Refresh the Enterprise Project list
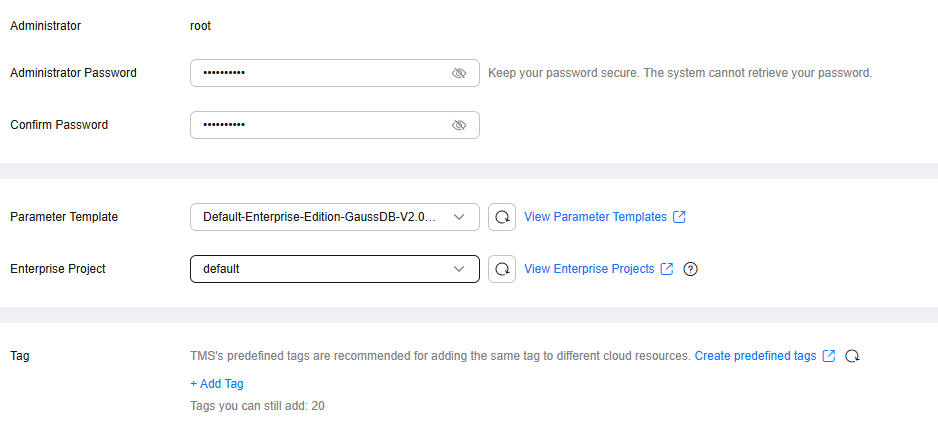This screenshot has width=938, height=426. pos(502,269)
